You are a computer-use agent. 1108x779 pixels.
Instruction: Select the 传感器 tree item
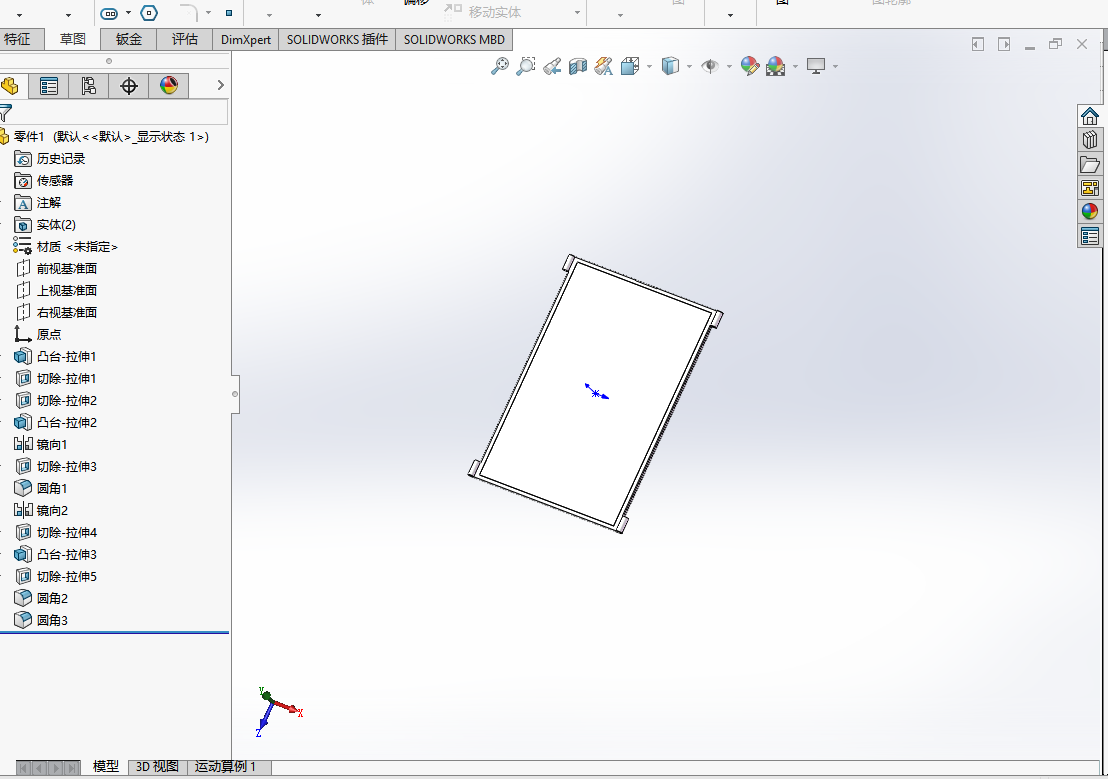coord(55,180)
